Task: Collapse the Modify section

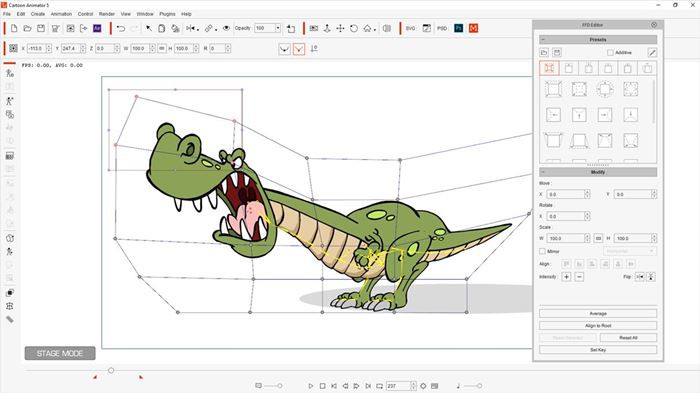Action: (x=543, y=172)
